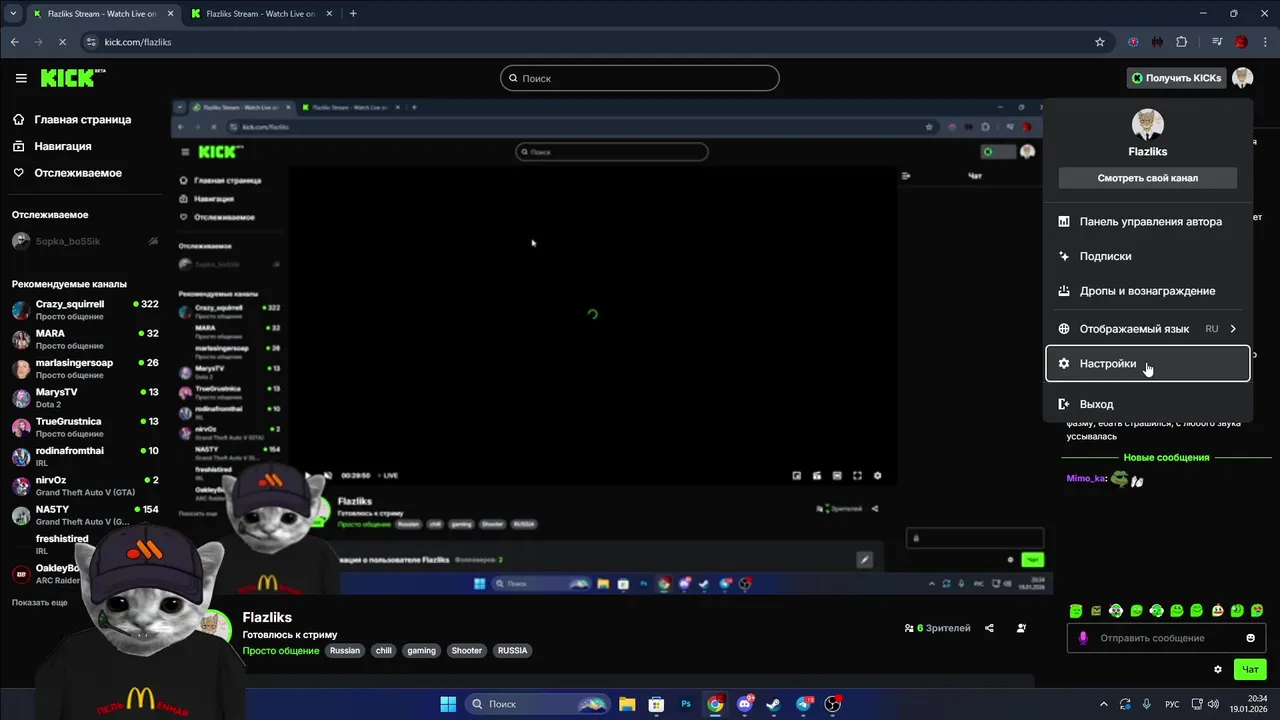Go back in Chrome
Image resolution: width=1280 pixels, height=720 pixels.
tap(14, 42)
